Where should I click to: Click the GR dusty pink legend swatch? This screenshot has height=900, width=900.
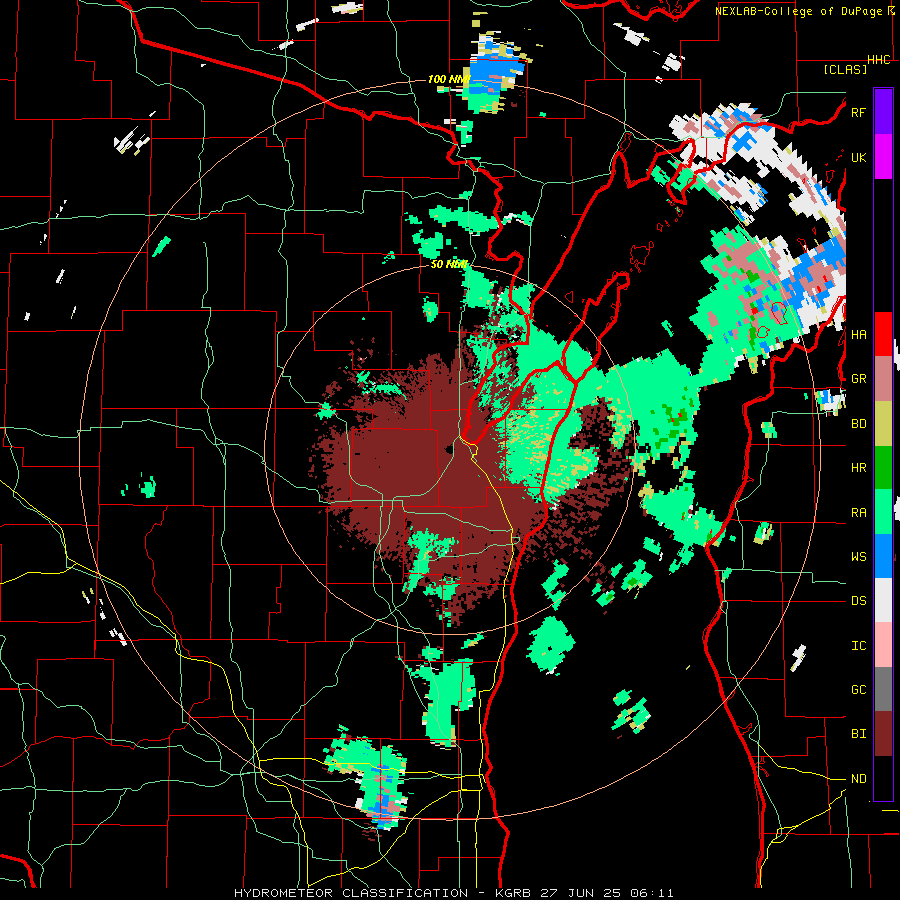coord(883,378)
